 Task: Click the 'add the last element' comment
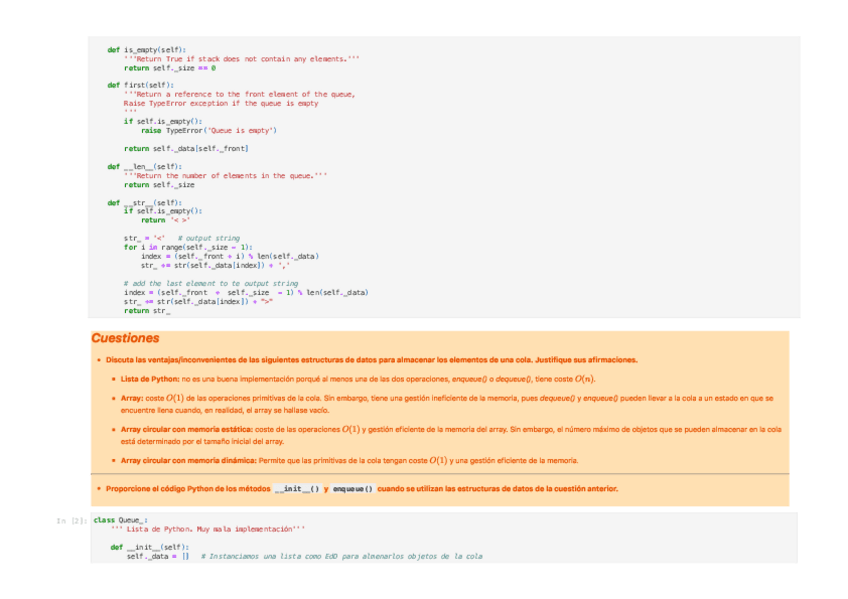click(x=211, y=283)
